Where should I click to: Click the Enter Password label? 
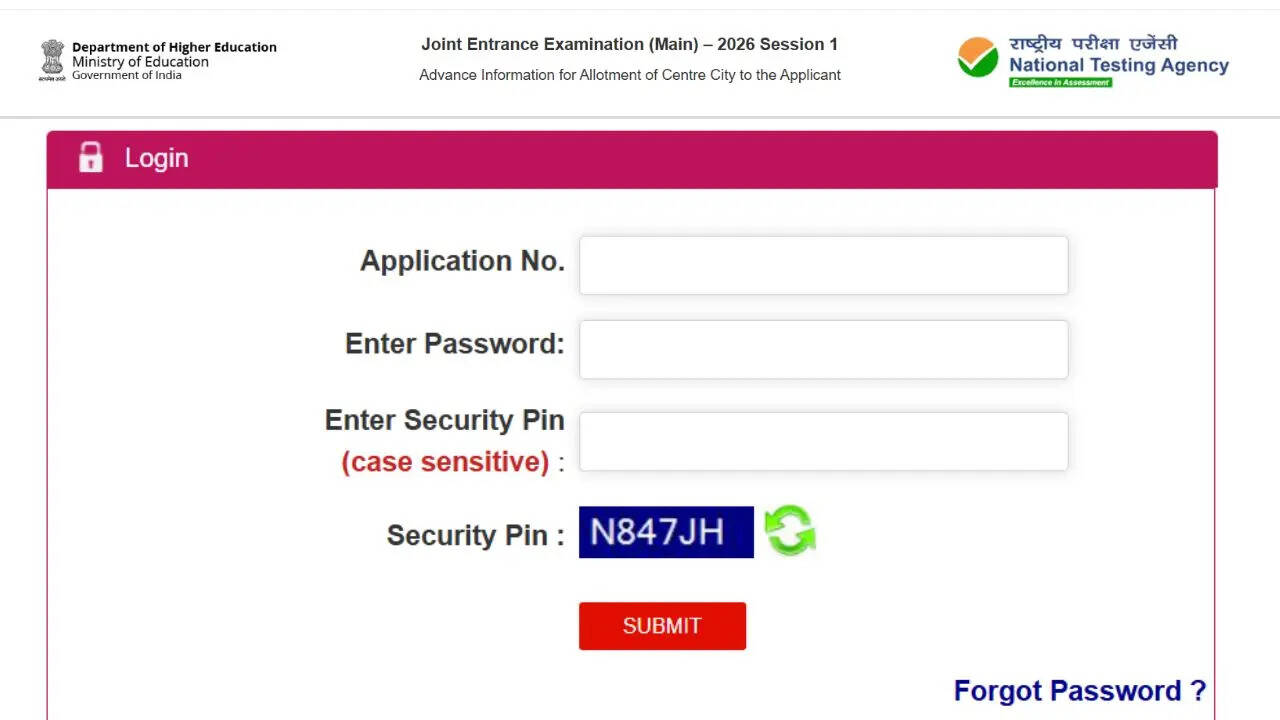click(x=454, y=344)
